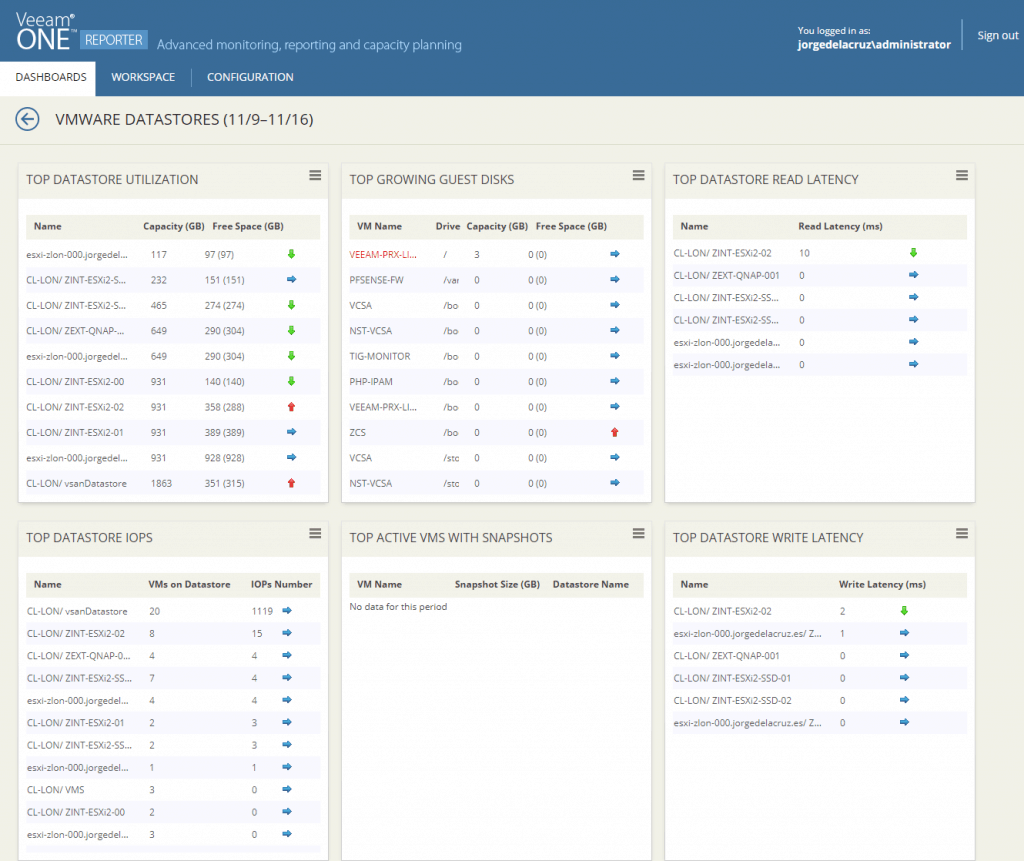The height and width of the screenshot is (861, 1024).
Task: Click blue arrow in TIG-MONITOR row
Action: (615, 356)
